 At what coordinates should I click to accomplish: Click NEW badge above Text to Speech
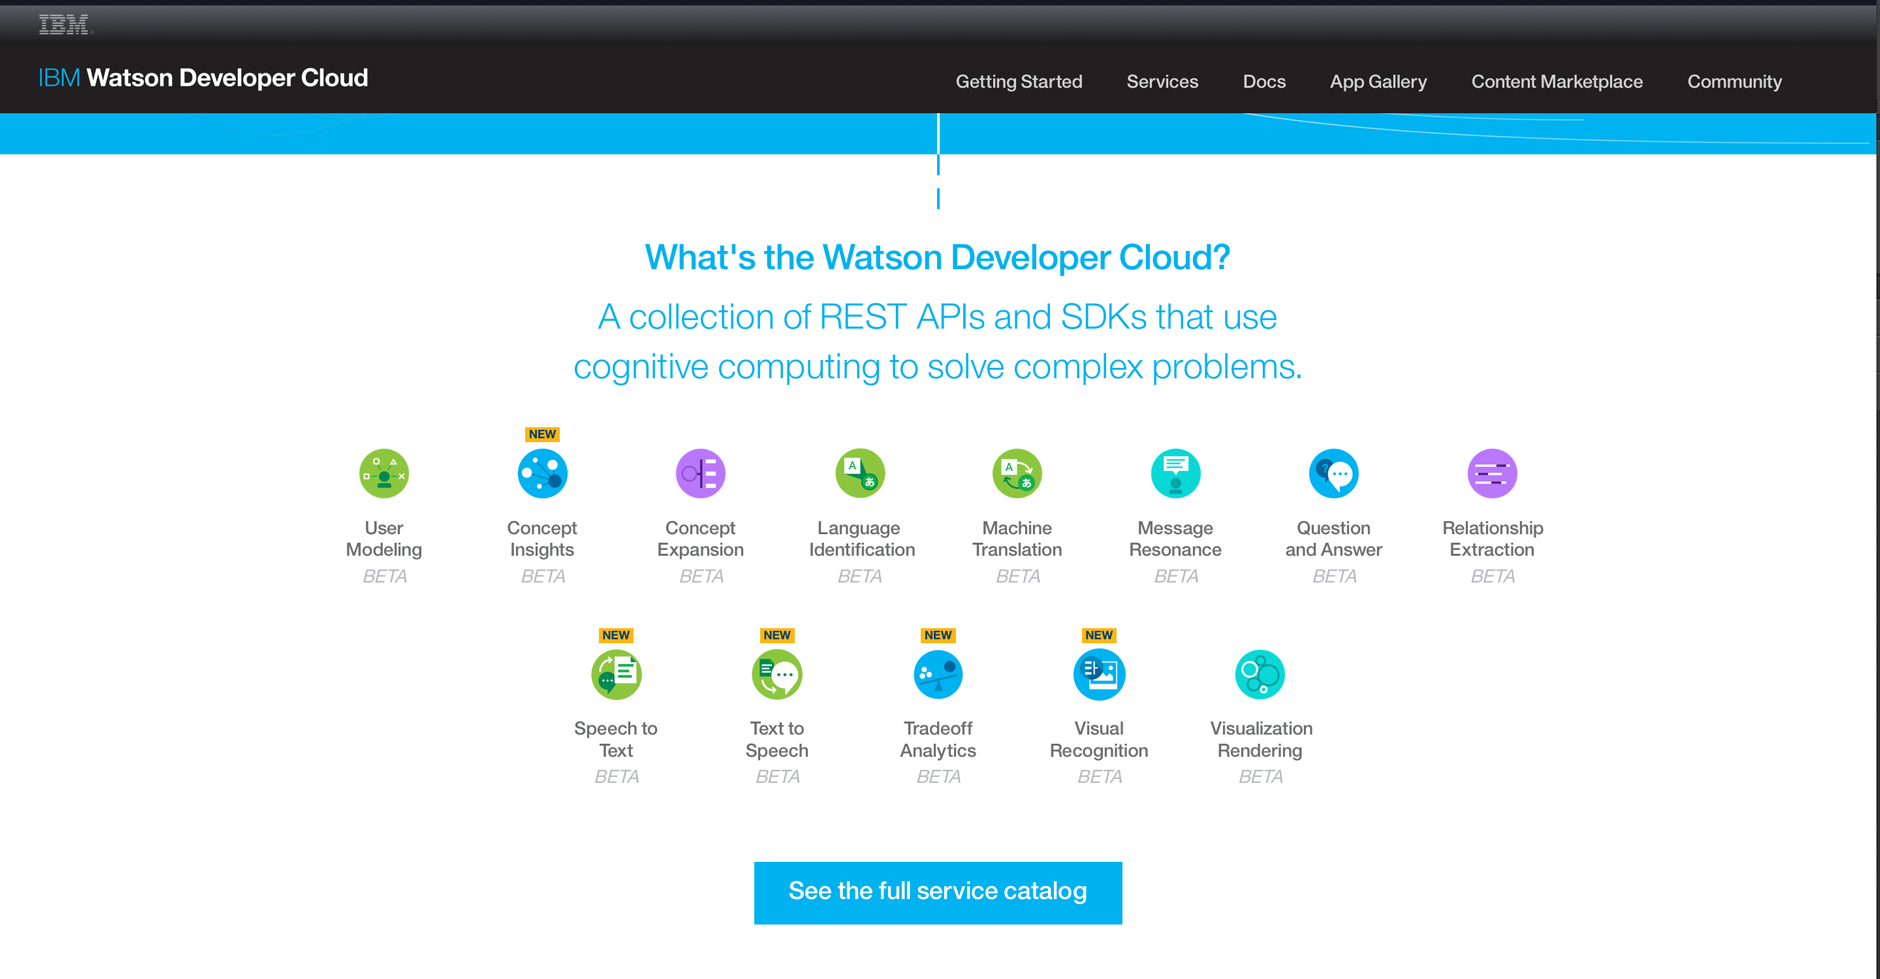[x=777, y=635]
